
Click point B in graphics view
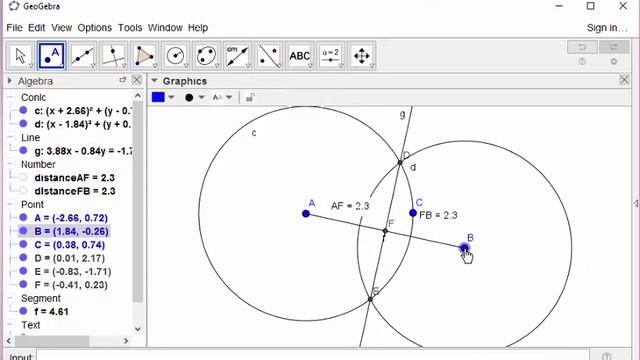pos(464,248)
